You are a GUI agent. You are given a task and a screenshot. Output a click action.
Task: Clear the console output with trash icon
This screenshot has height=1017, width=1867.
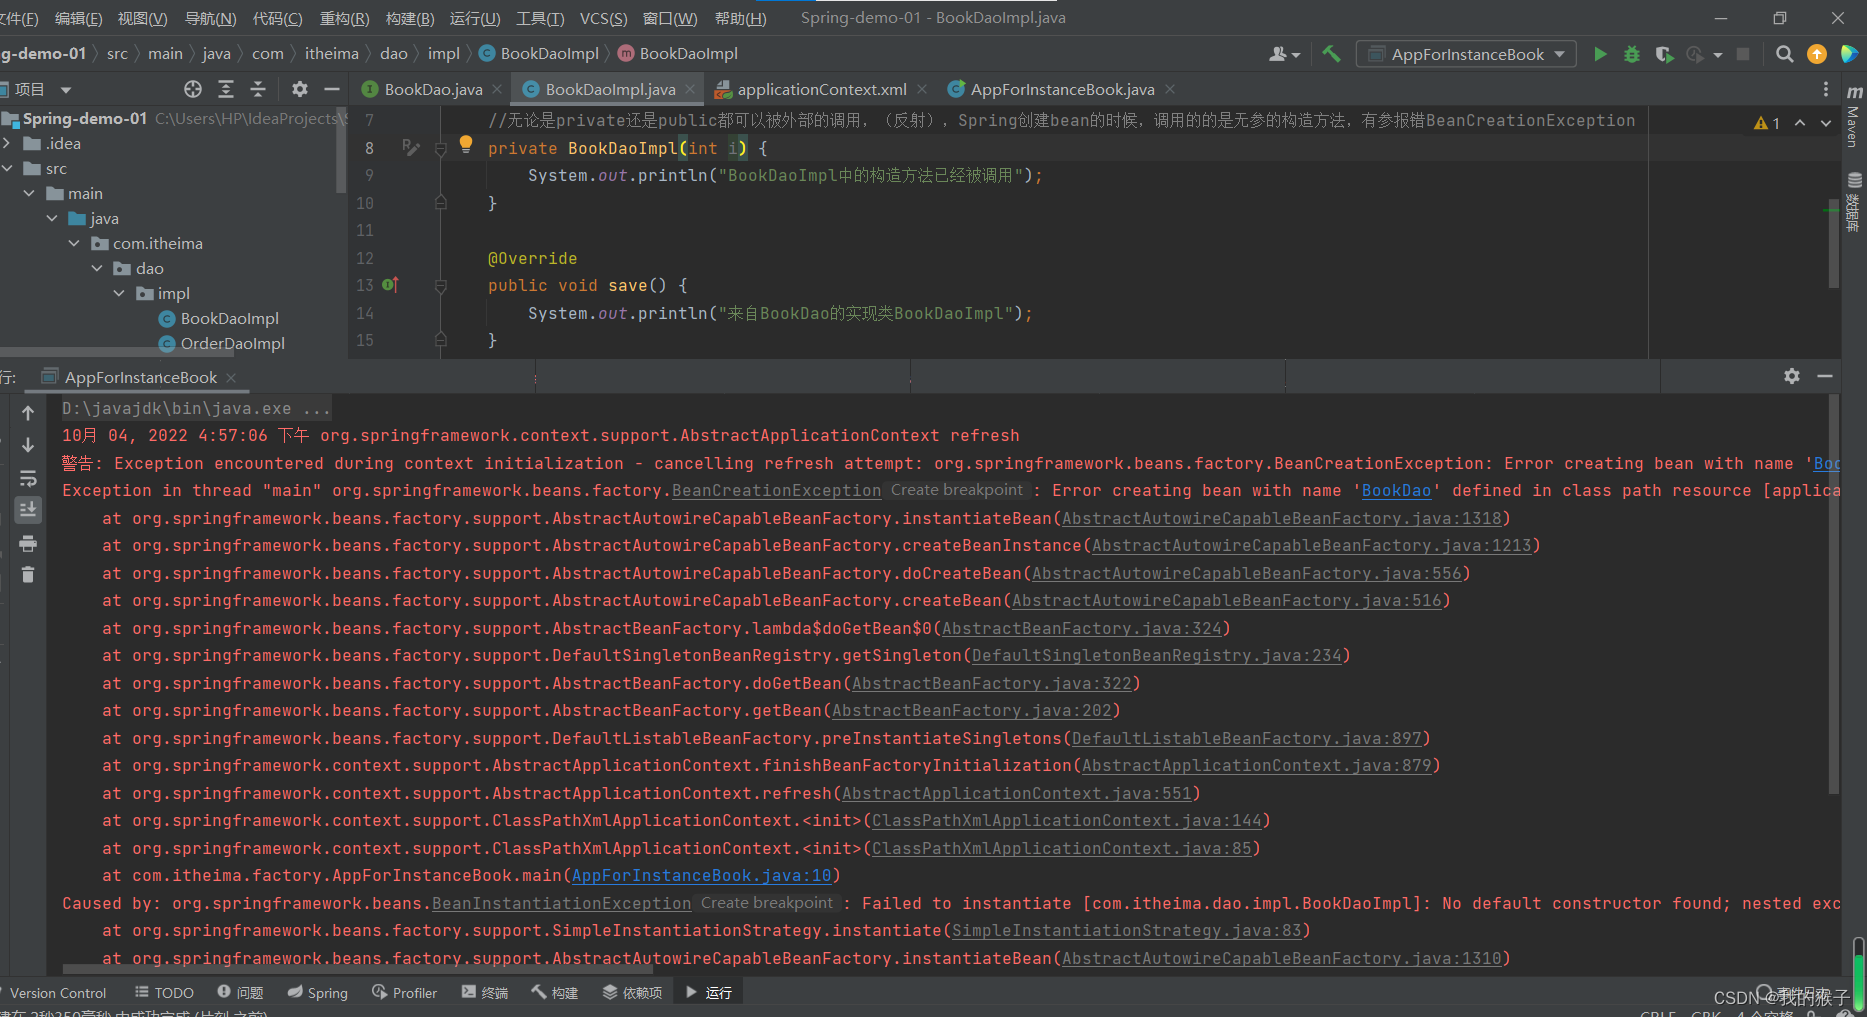tap(28, 574)
